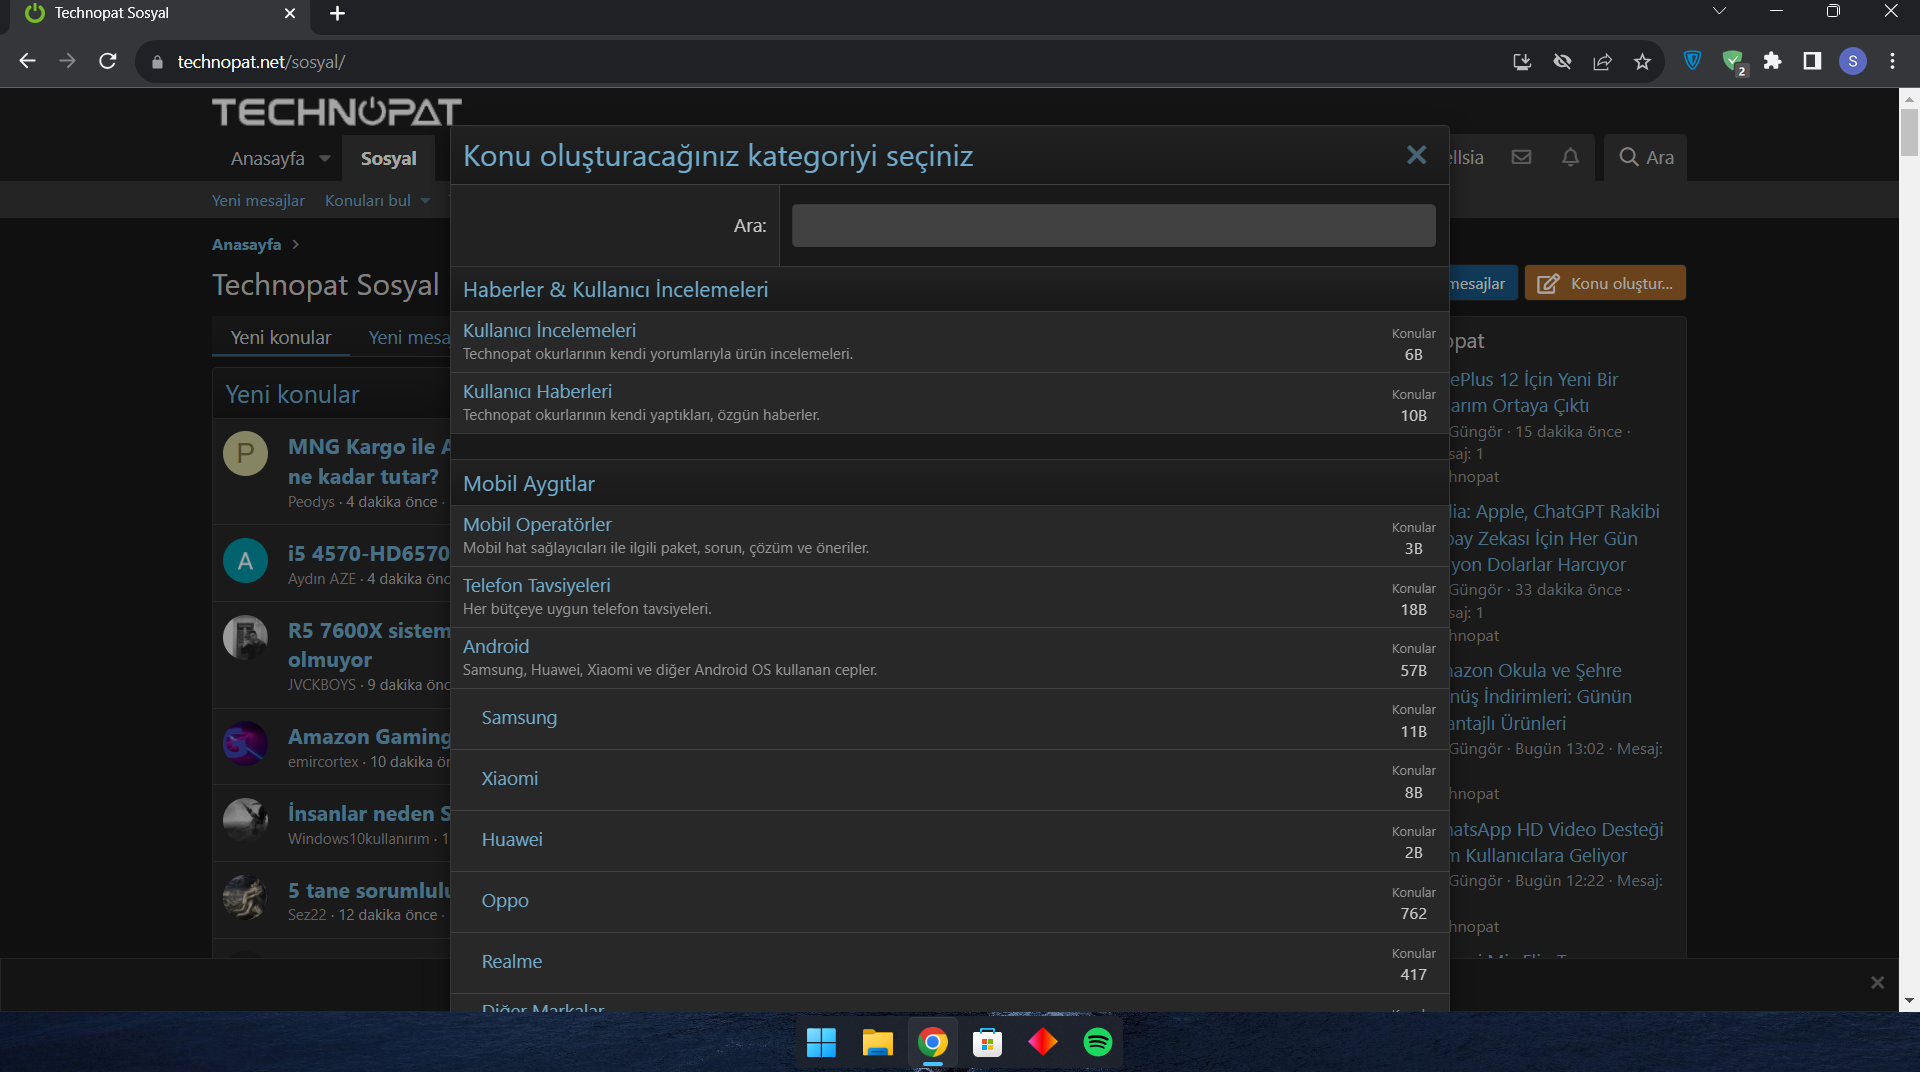Open JVCKBOYS user avatar
Image resolution: width=1920 pixels, height=1072 pixels.
pos(245,637)
